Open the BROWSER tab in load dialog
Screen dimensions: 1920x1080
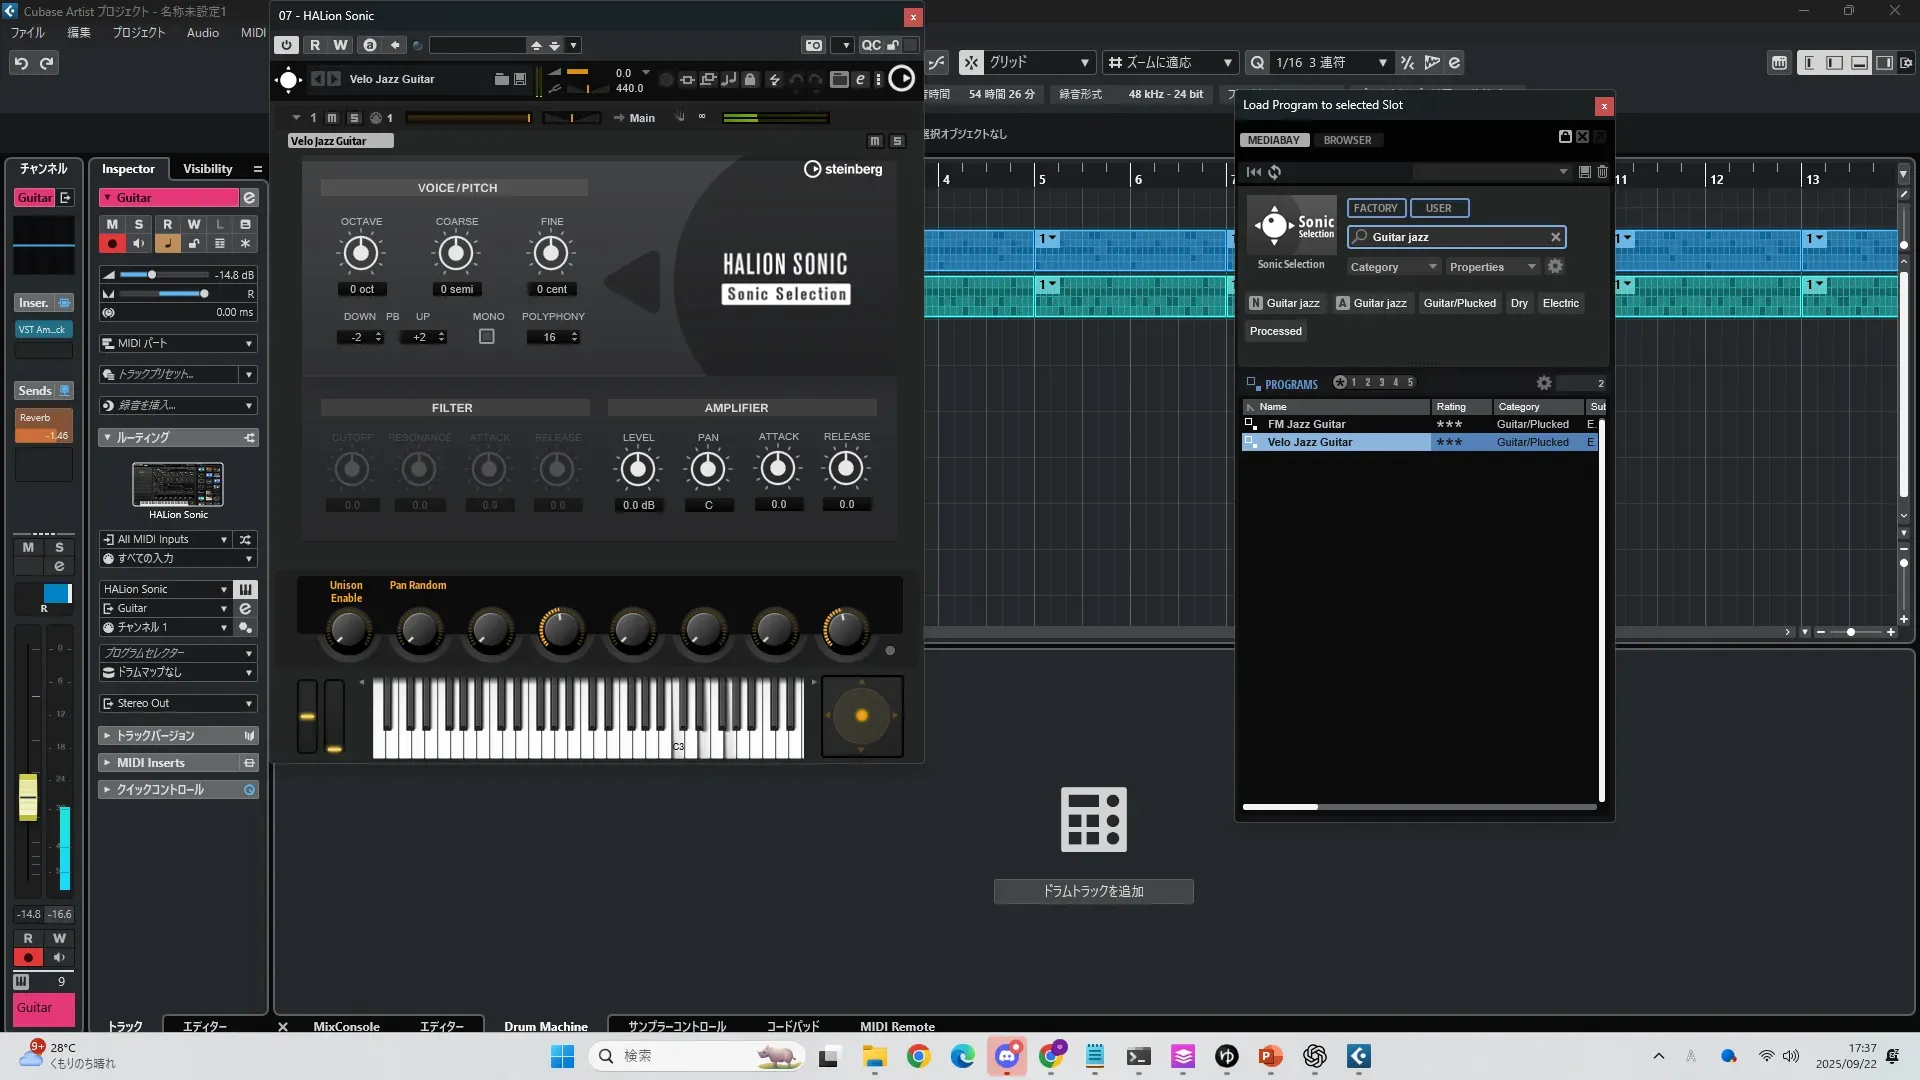click(1347, 140)
